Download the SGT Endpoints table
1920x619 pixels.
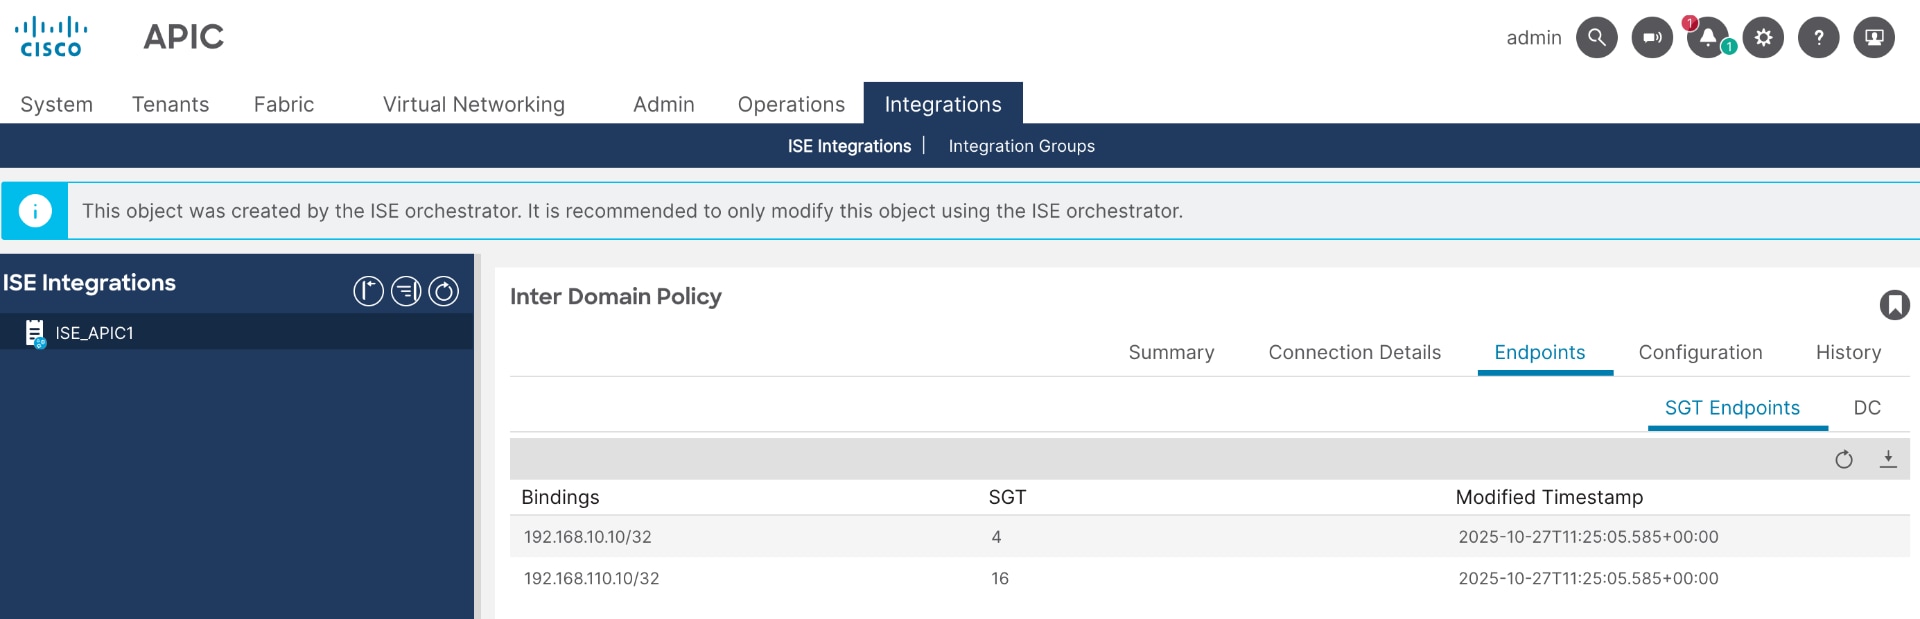click(x=1888, y=459)
